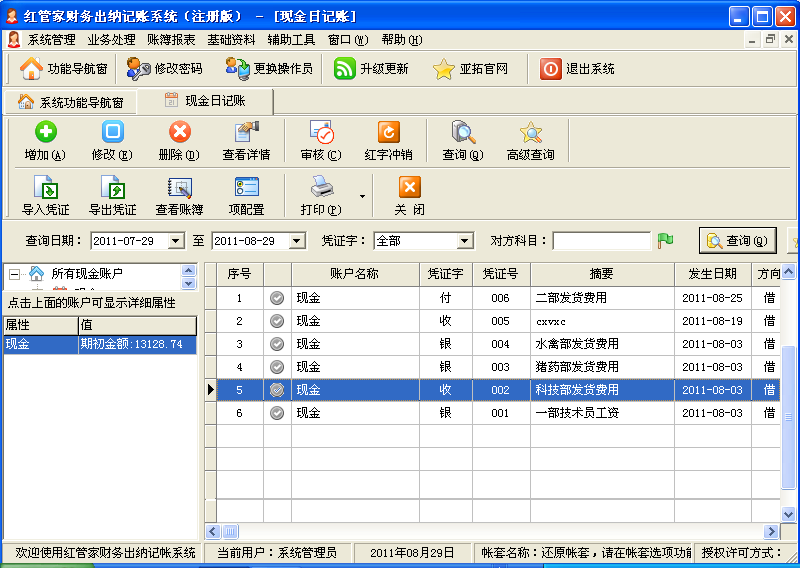
Task: Click the 修改 (Edit) toolbar icon
Action: 112,132
